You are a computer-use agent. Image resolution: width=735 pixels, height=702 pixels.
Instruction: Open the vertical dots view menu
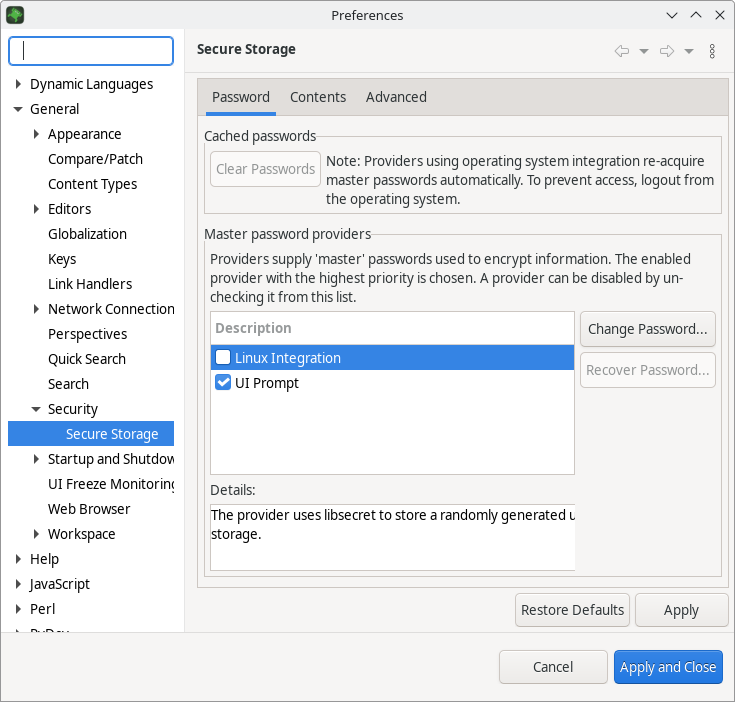[712, 51]
